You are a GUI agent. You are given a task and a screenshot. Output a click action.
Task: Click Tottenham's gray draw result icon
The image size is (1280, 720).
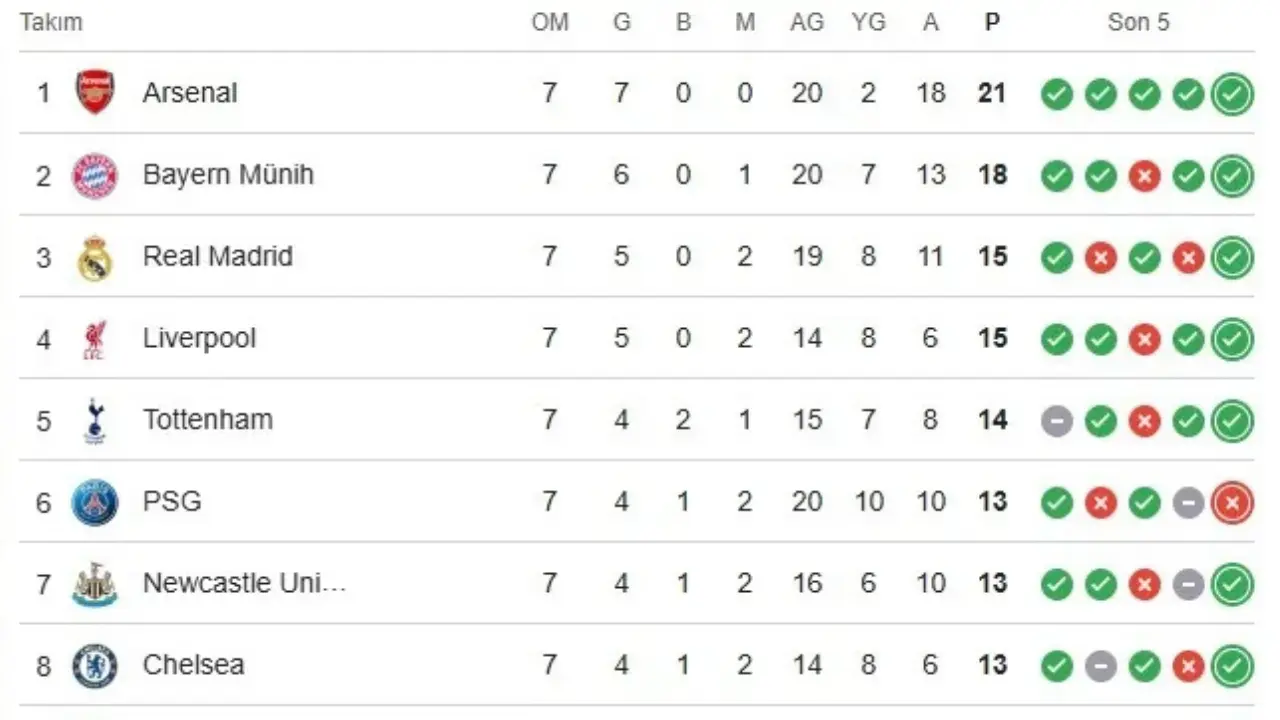click(x=1056, y=421)
